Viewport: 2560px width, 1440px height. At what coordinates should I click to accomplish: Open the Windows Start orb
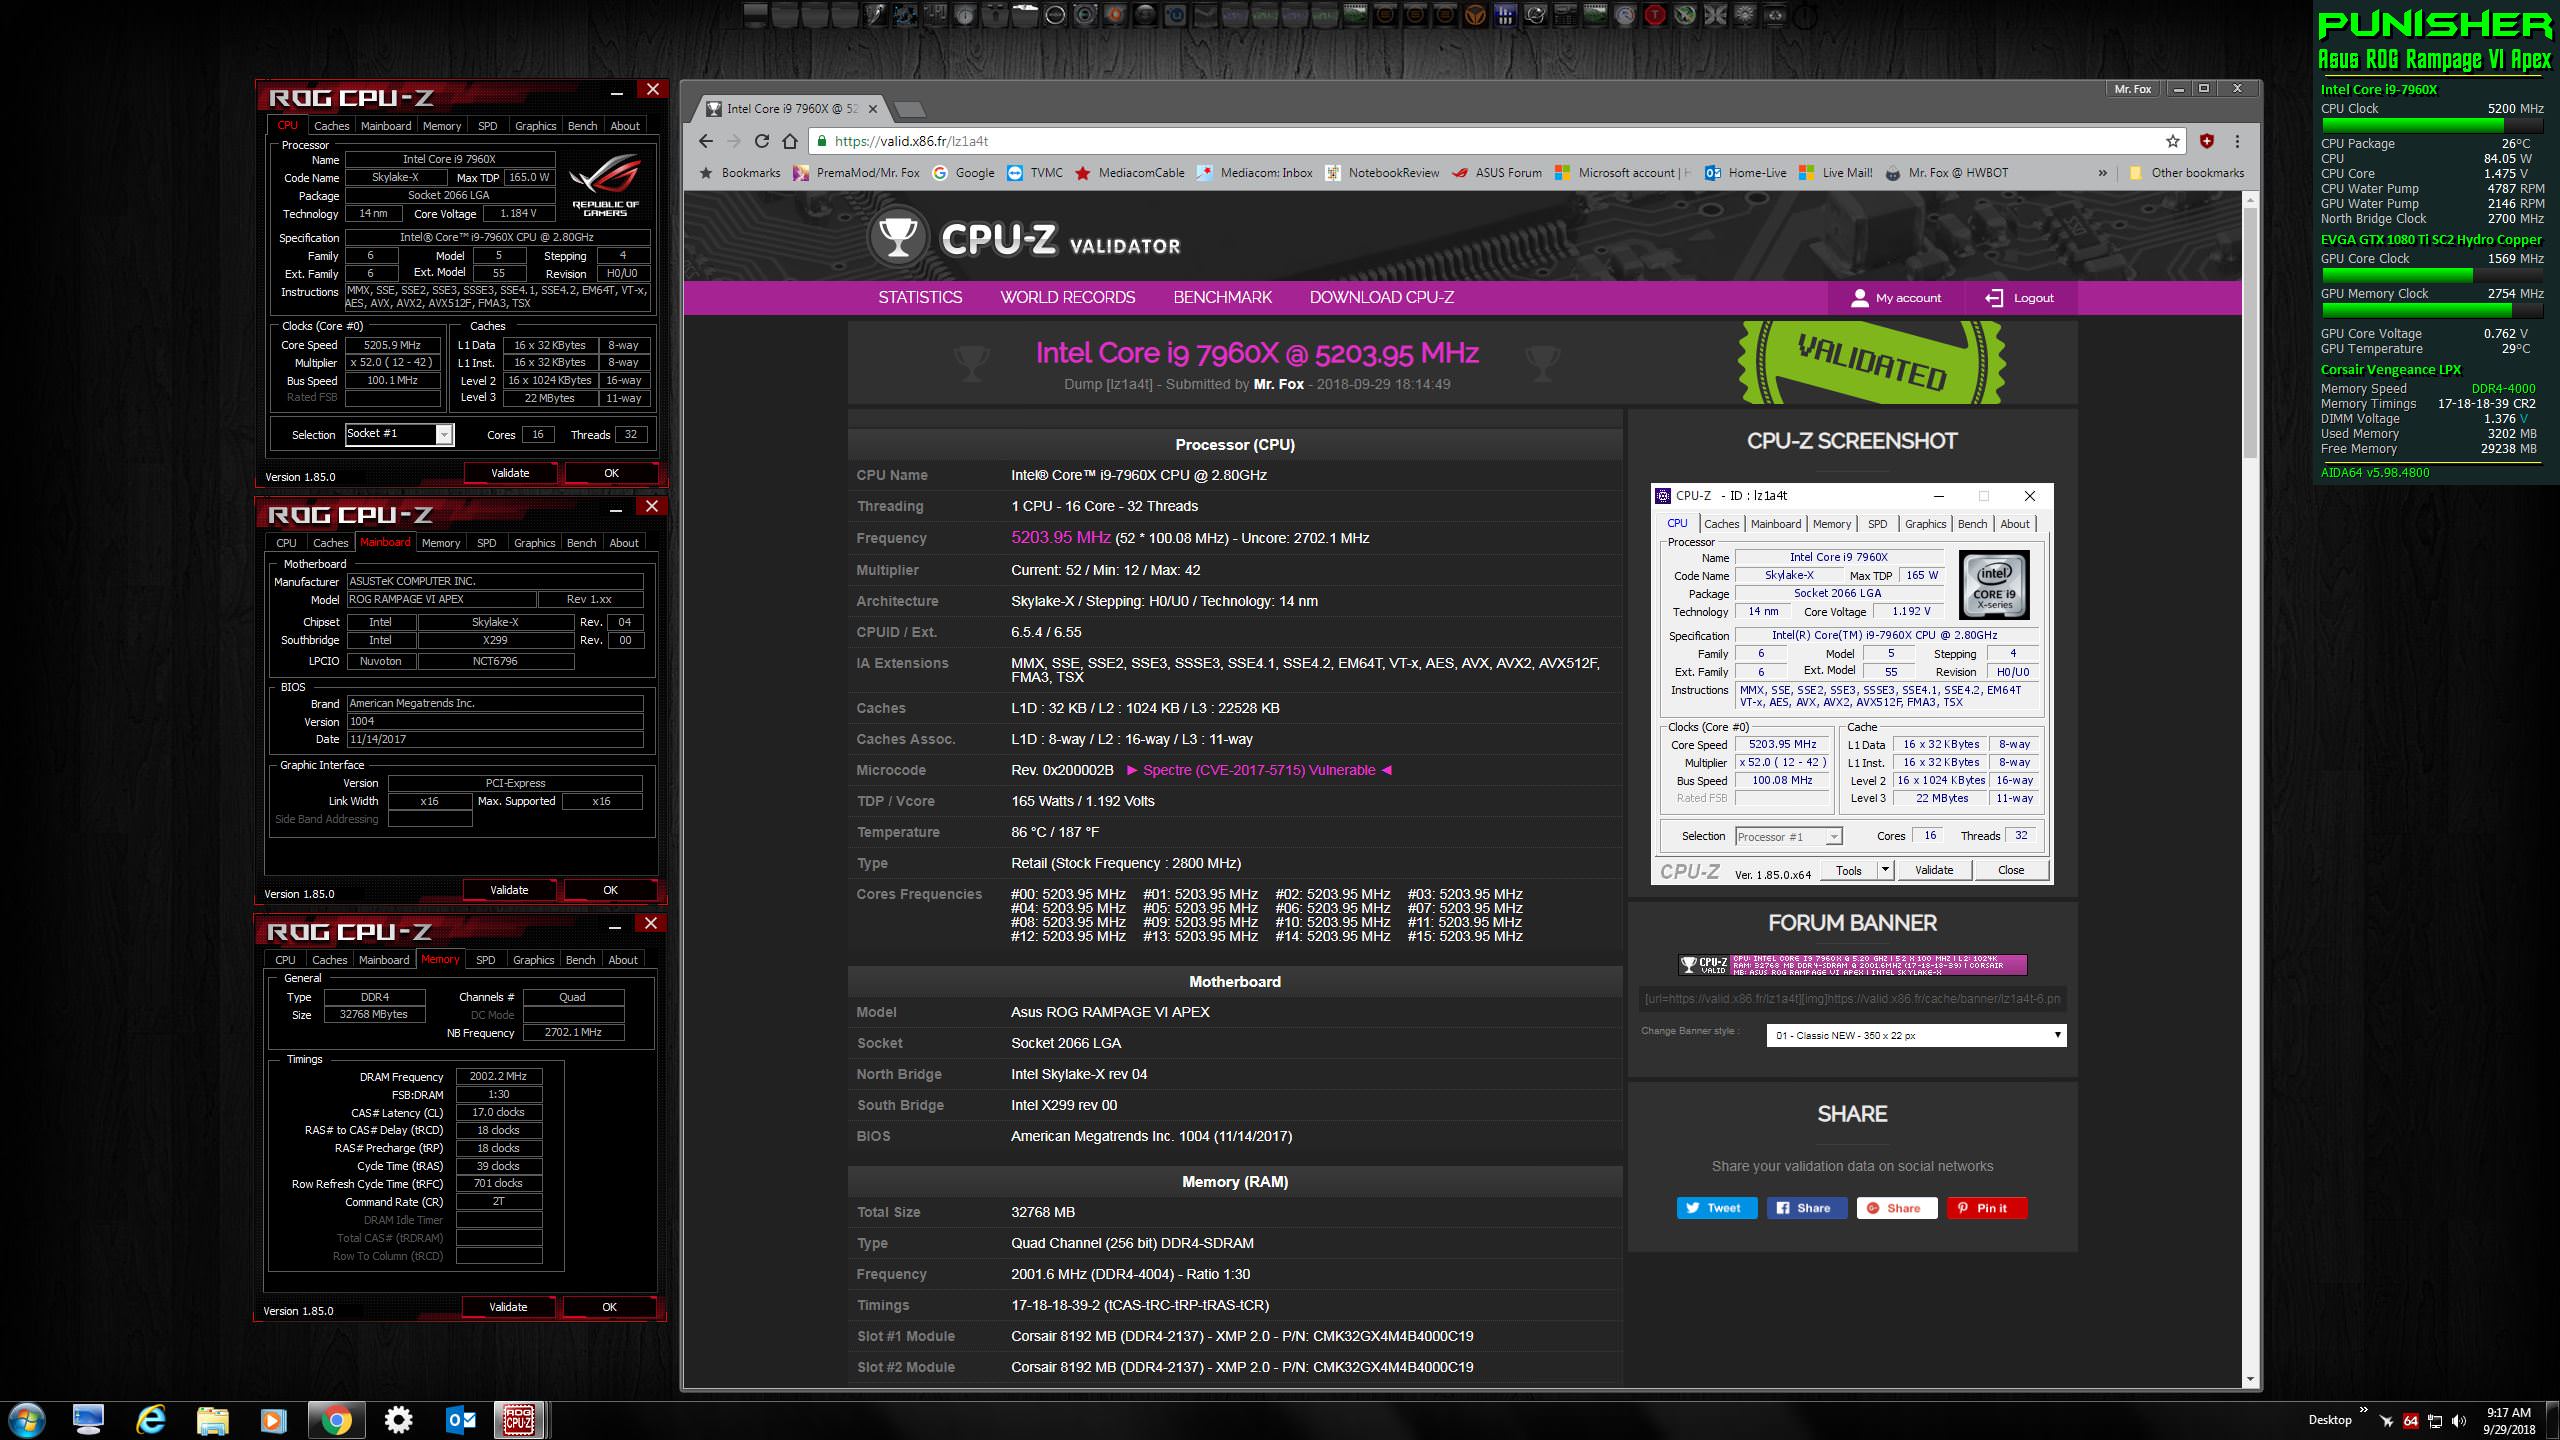[26, 1420]
